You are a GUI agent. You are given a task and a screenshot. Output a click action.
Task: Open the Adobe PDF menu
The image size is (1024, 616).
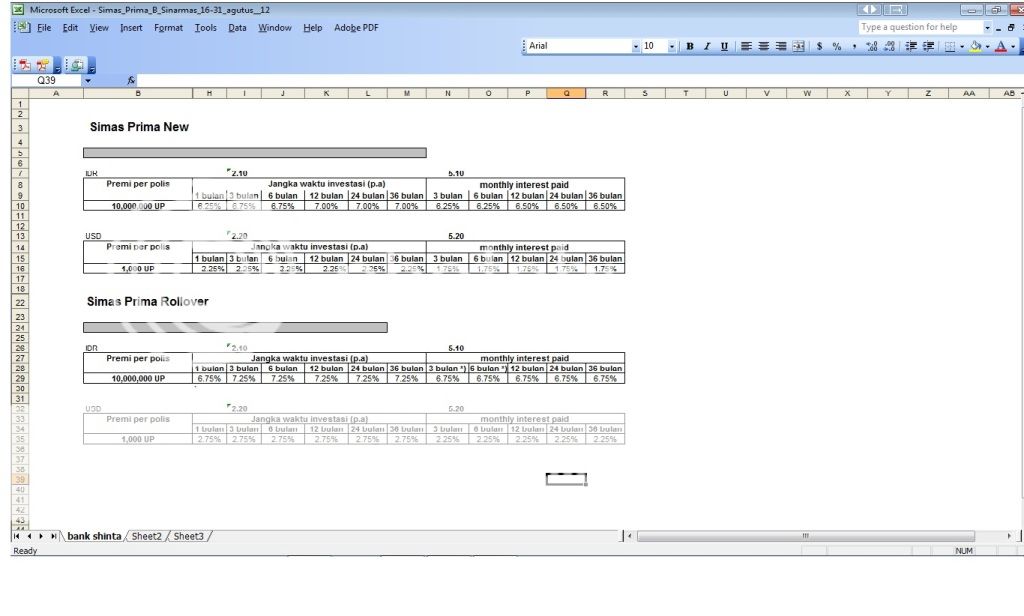pyautogui.click(x=356, y=27)
